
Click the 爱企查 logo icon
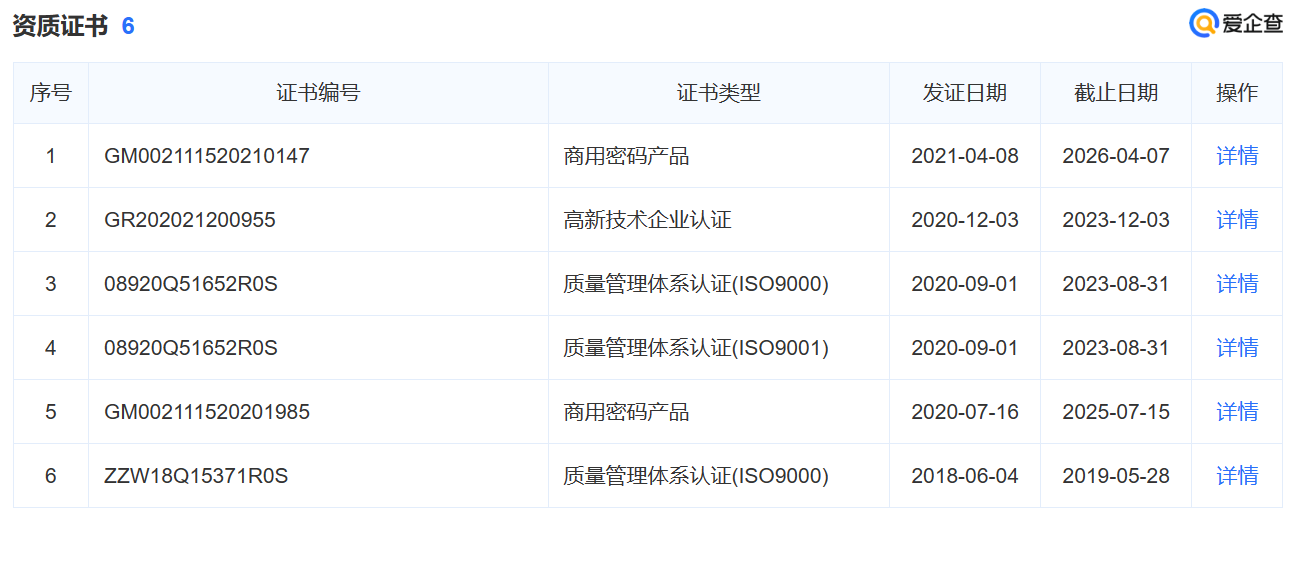click(1203, 24)
